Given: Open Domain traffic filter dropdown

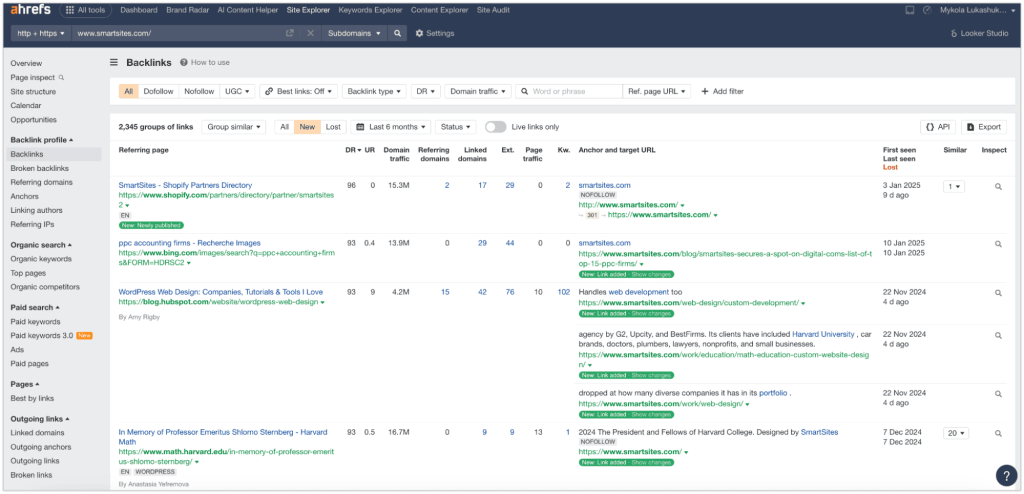Looking at the screenshot, I should [x=477, y=91].
